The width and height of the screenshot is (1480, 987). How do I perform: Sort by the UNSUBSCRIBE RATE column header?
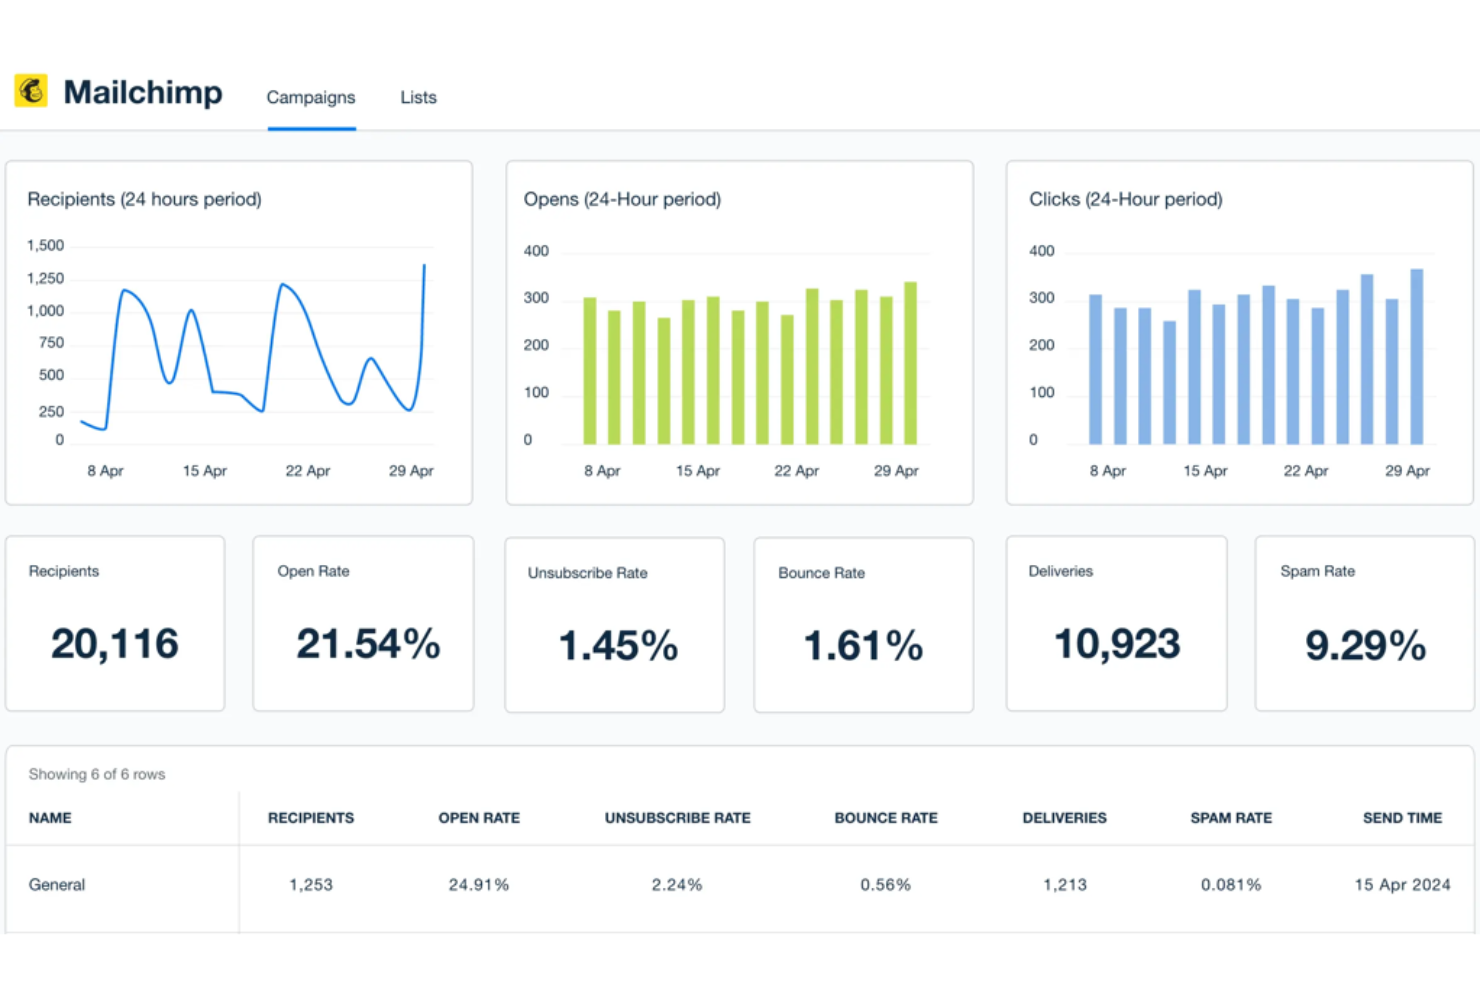coord(677,818)
